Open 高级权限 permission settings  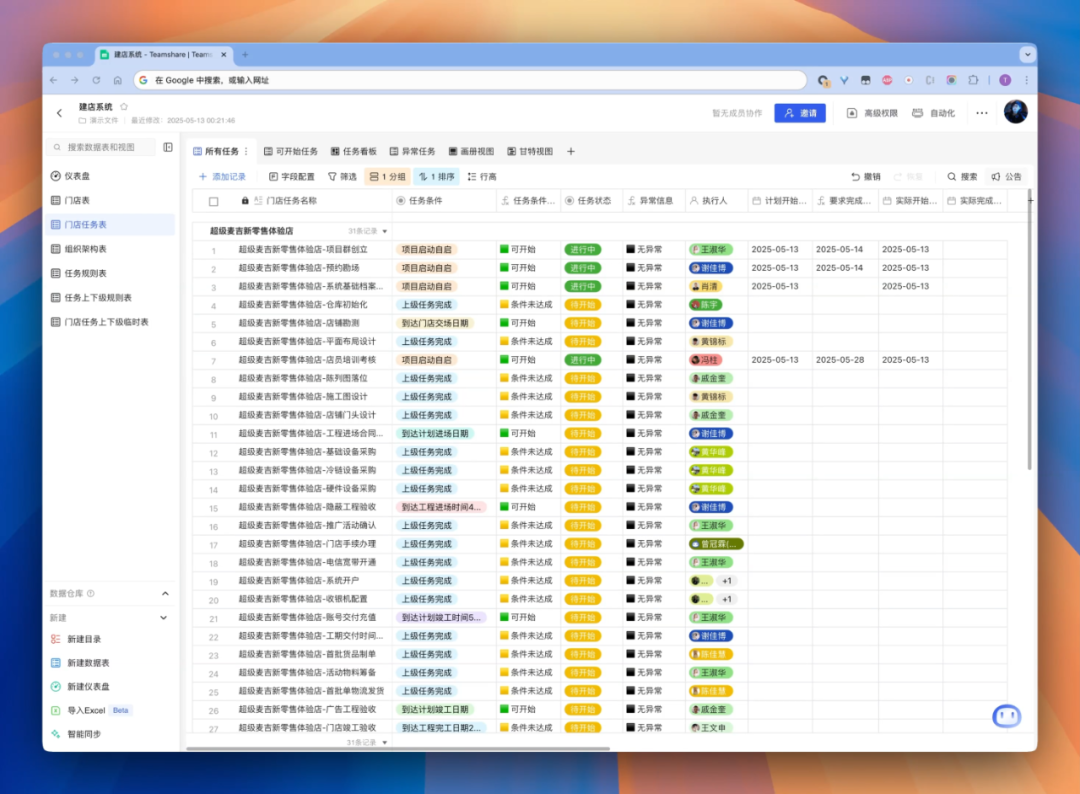[872, 113]
